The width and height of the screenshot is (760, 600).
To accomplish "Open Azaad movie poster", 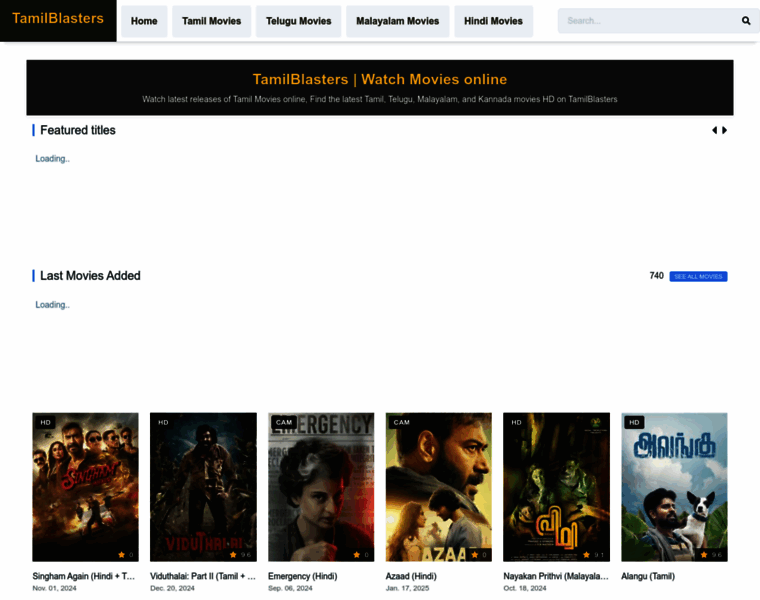I will (439, 487).
